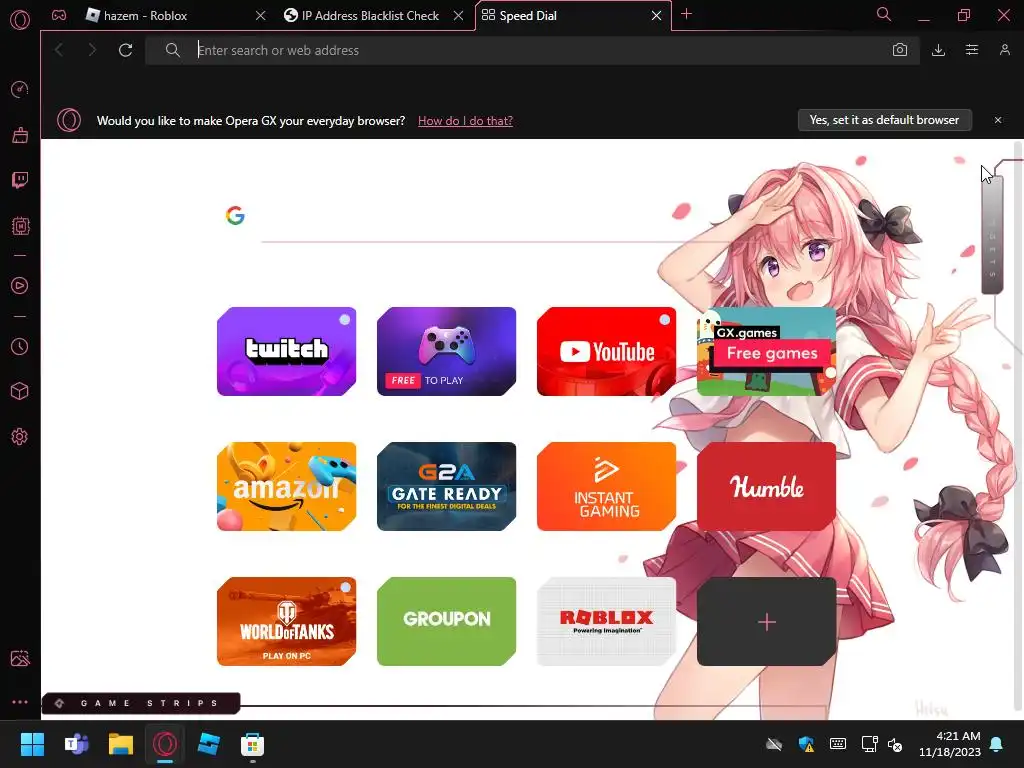Open Windows Security tray icon
This screenshot has height=768, width=1024.
coord(807,744)
